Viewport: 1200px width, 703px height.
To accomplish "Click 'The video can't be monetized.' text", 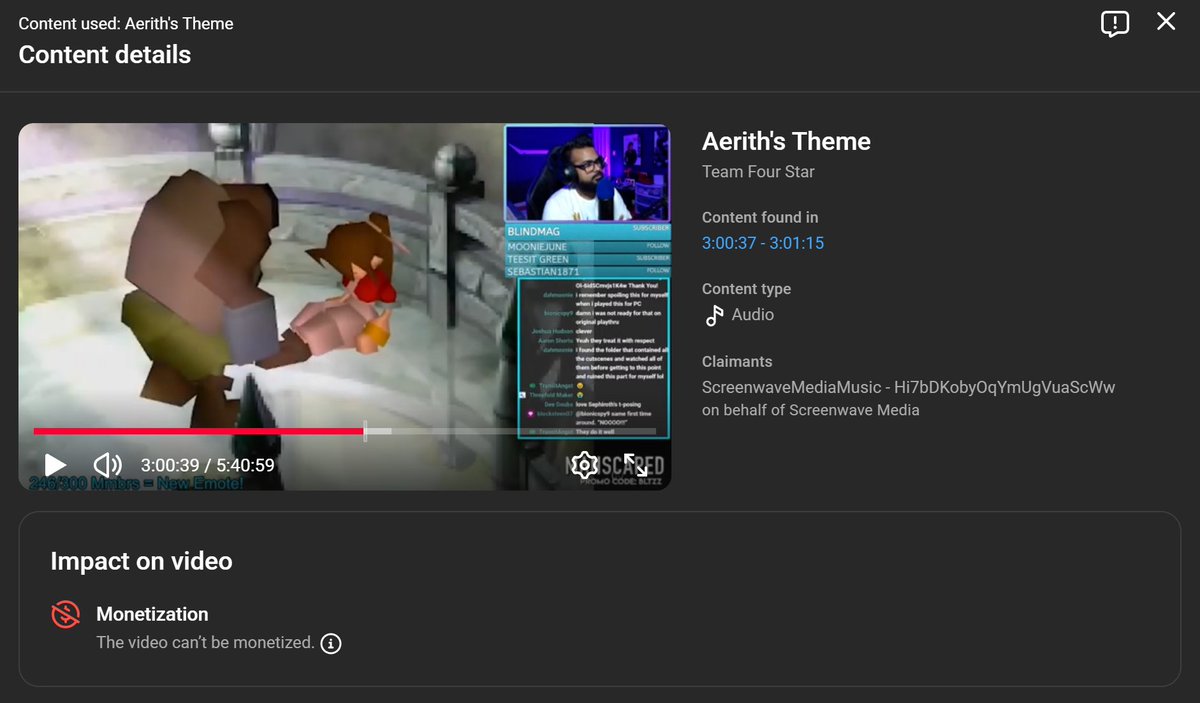I will point(205,643).
